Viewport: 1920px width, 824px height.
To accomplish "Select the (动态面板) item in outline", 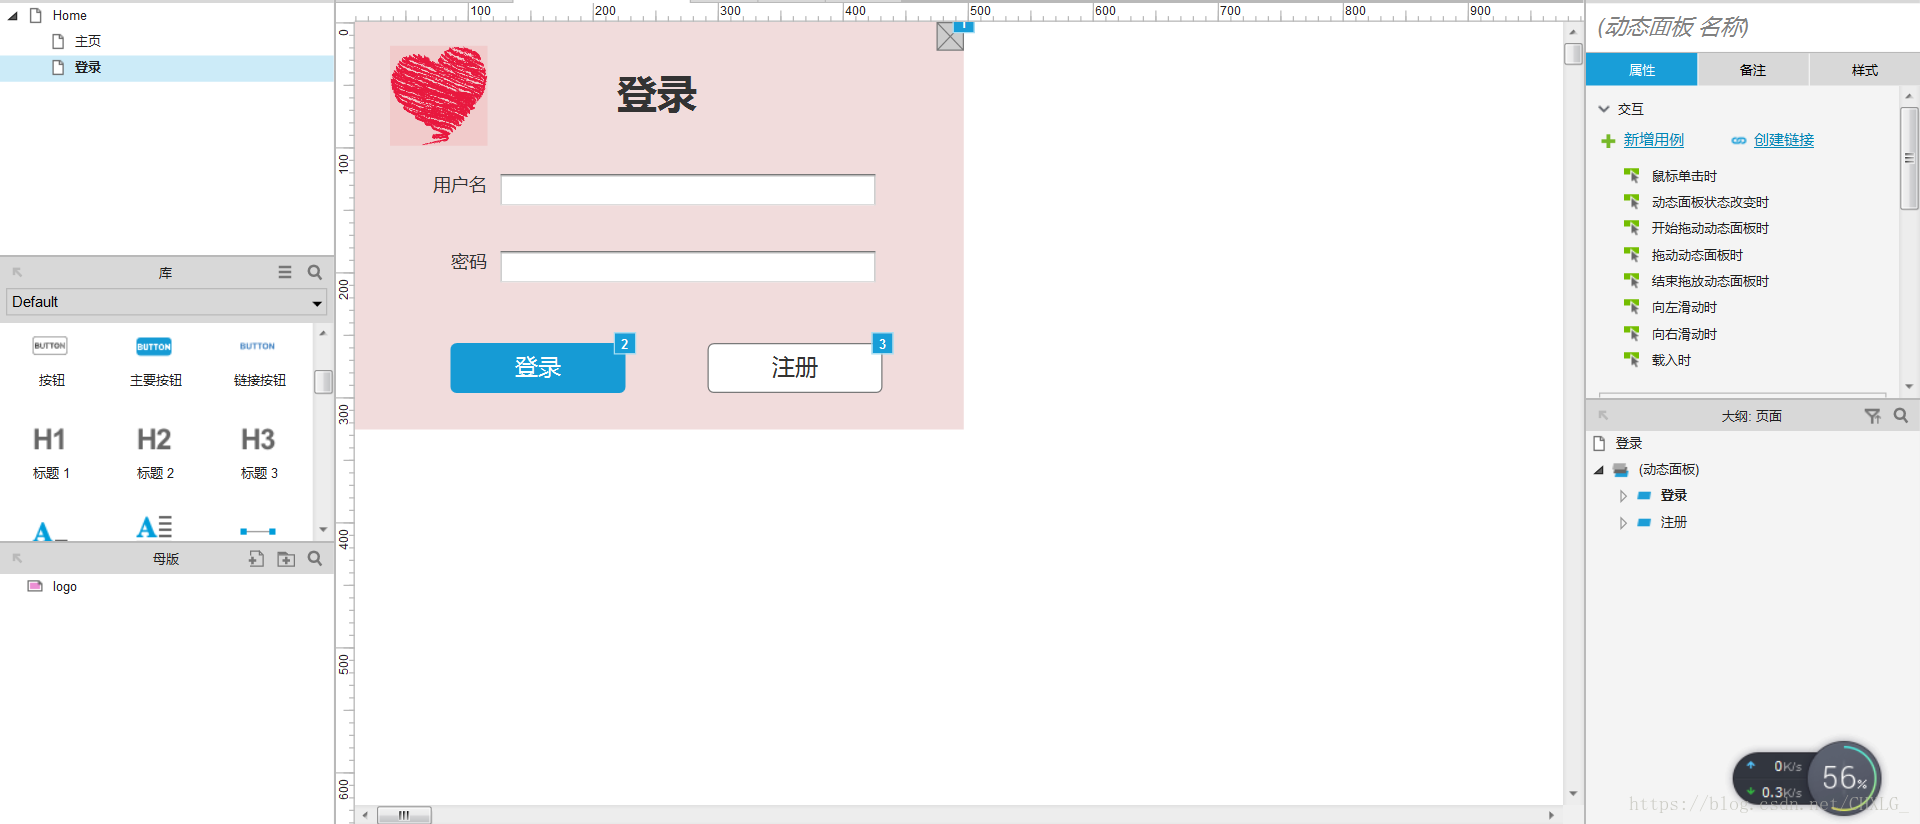I will [x=1668, y=469].
